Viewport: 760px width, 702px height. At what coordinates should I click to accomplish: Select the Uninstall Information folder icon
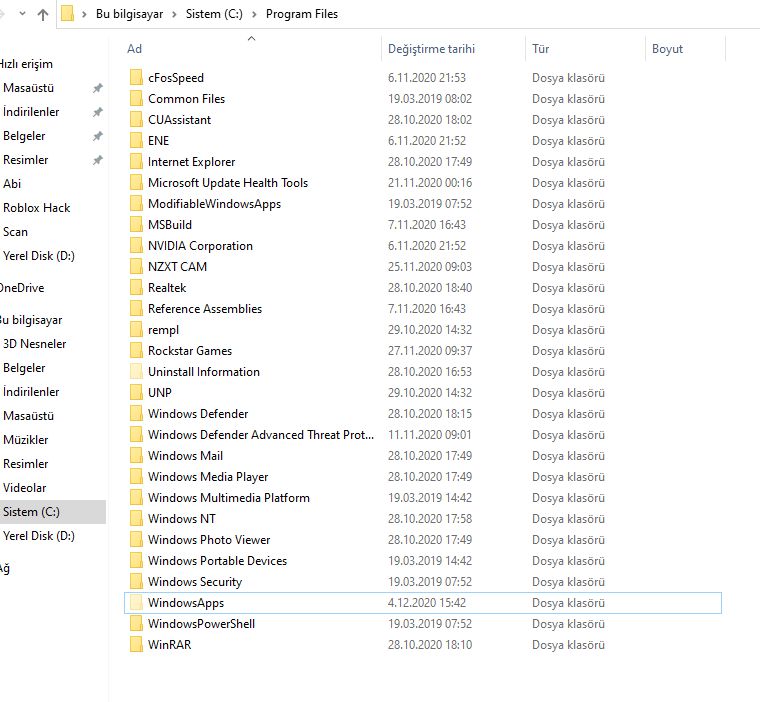[x=136, y=372]
